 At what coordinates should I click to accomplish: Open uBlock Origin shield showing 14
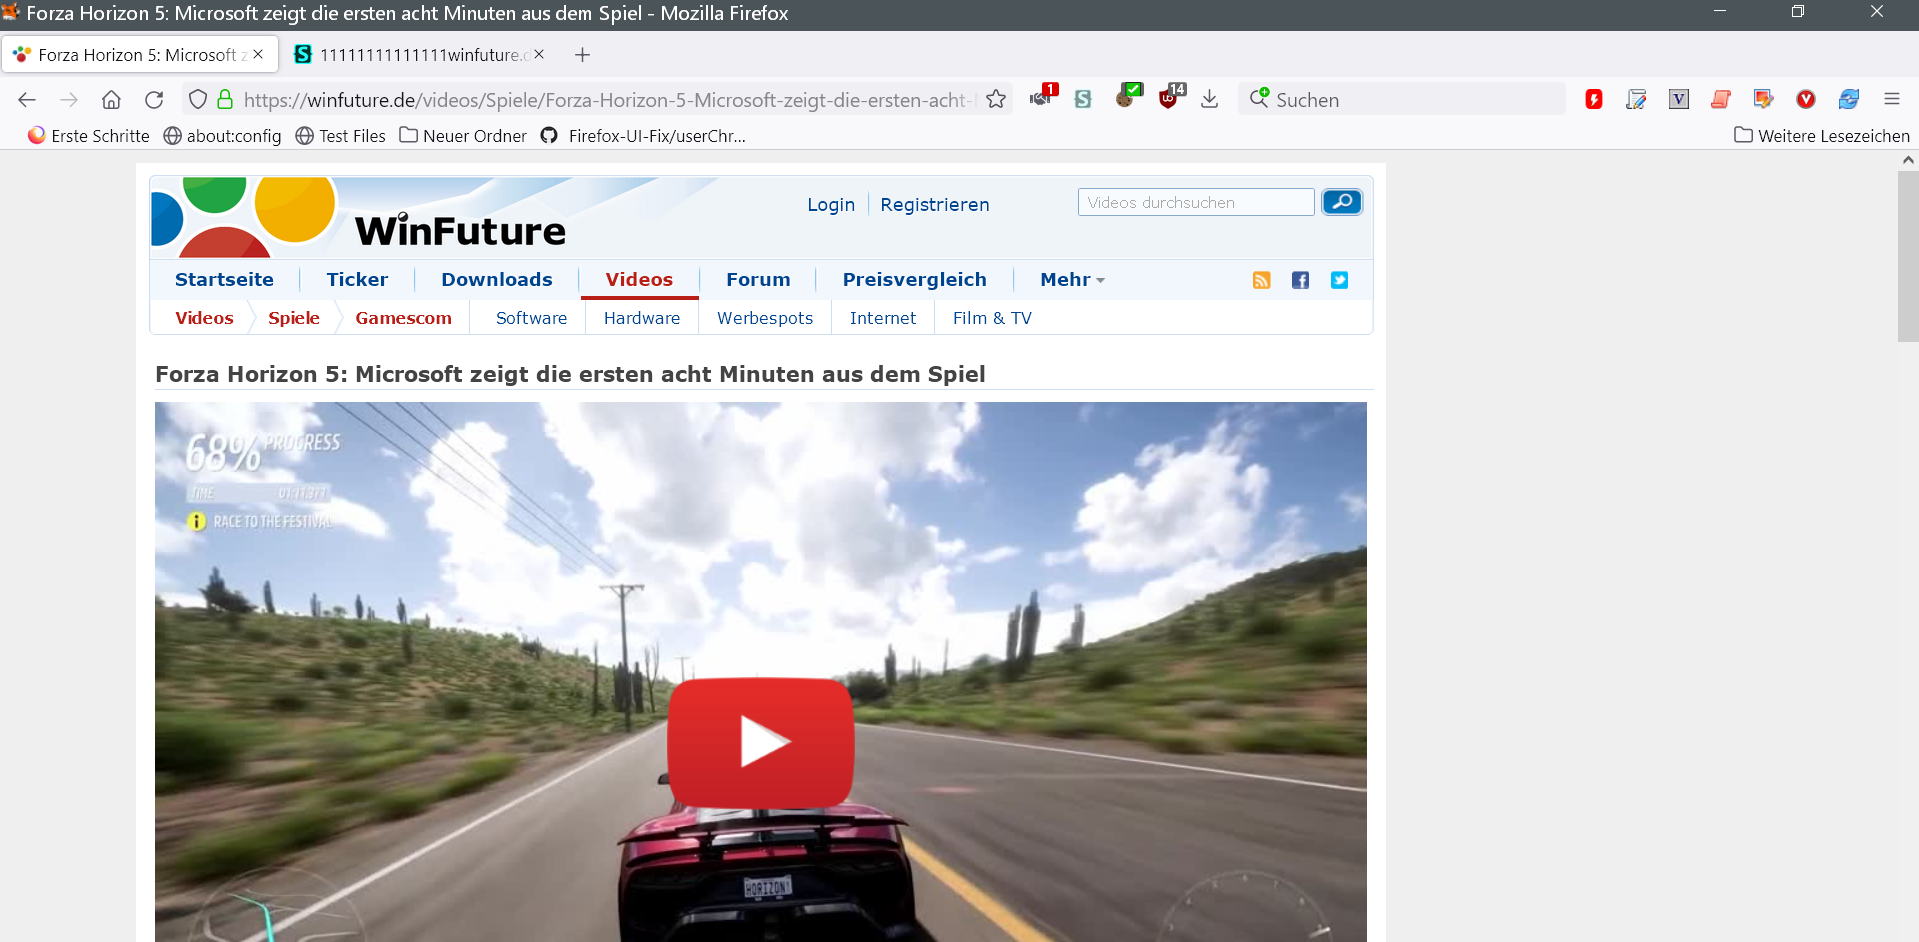tap(1171, 96)
